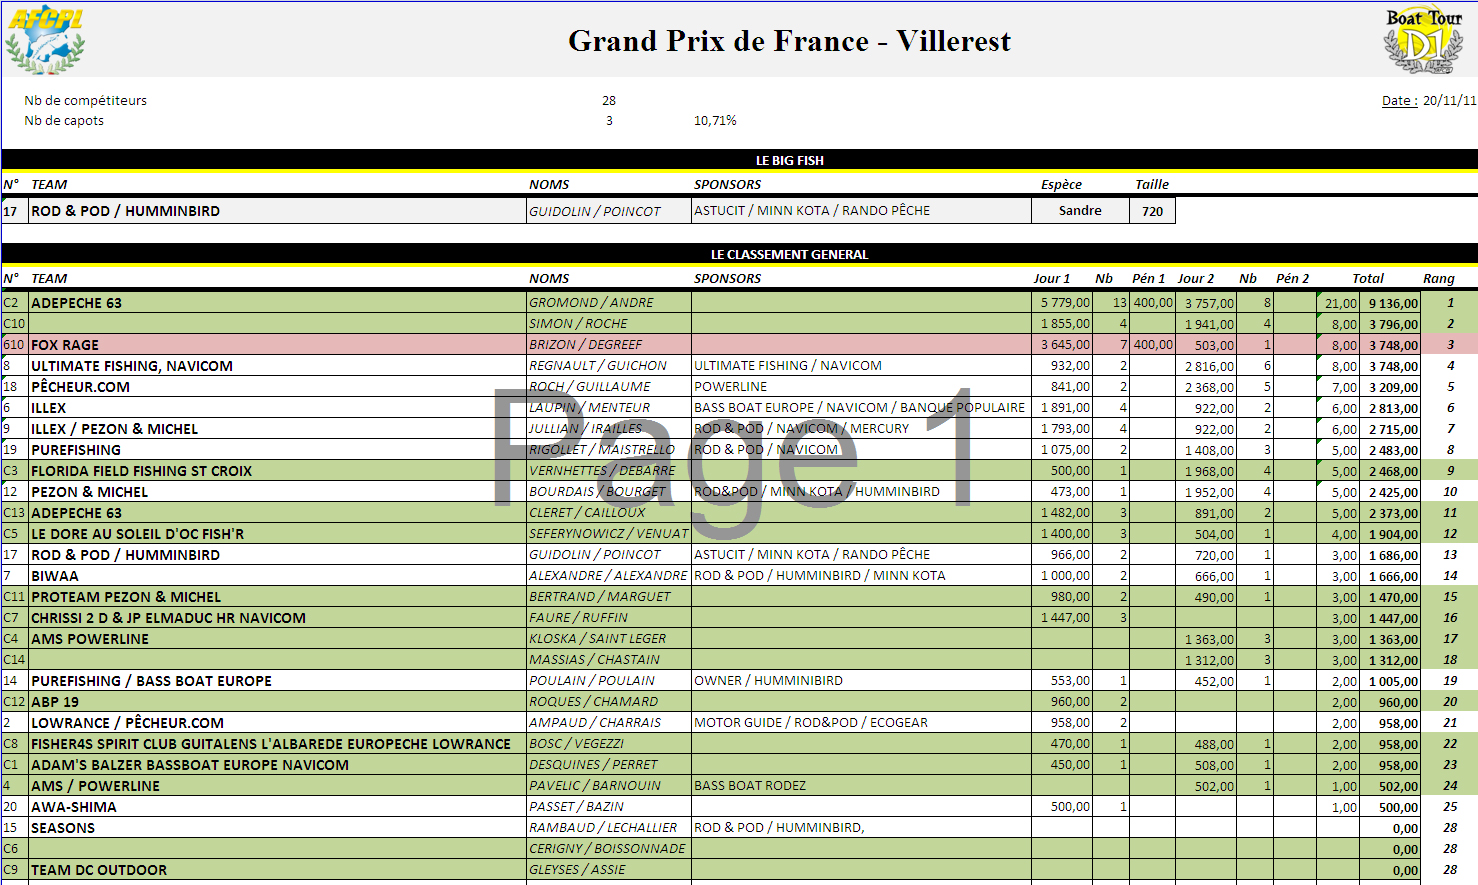The height and width of the screenshot is (885, 1478).
Task: Select MOTOR GUIDE / ROD&POD / ECOGEAR sponsors
Action: pos(861,722)
